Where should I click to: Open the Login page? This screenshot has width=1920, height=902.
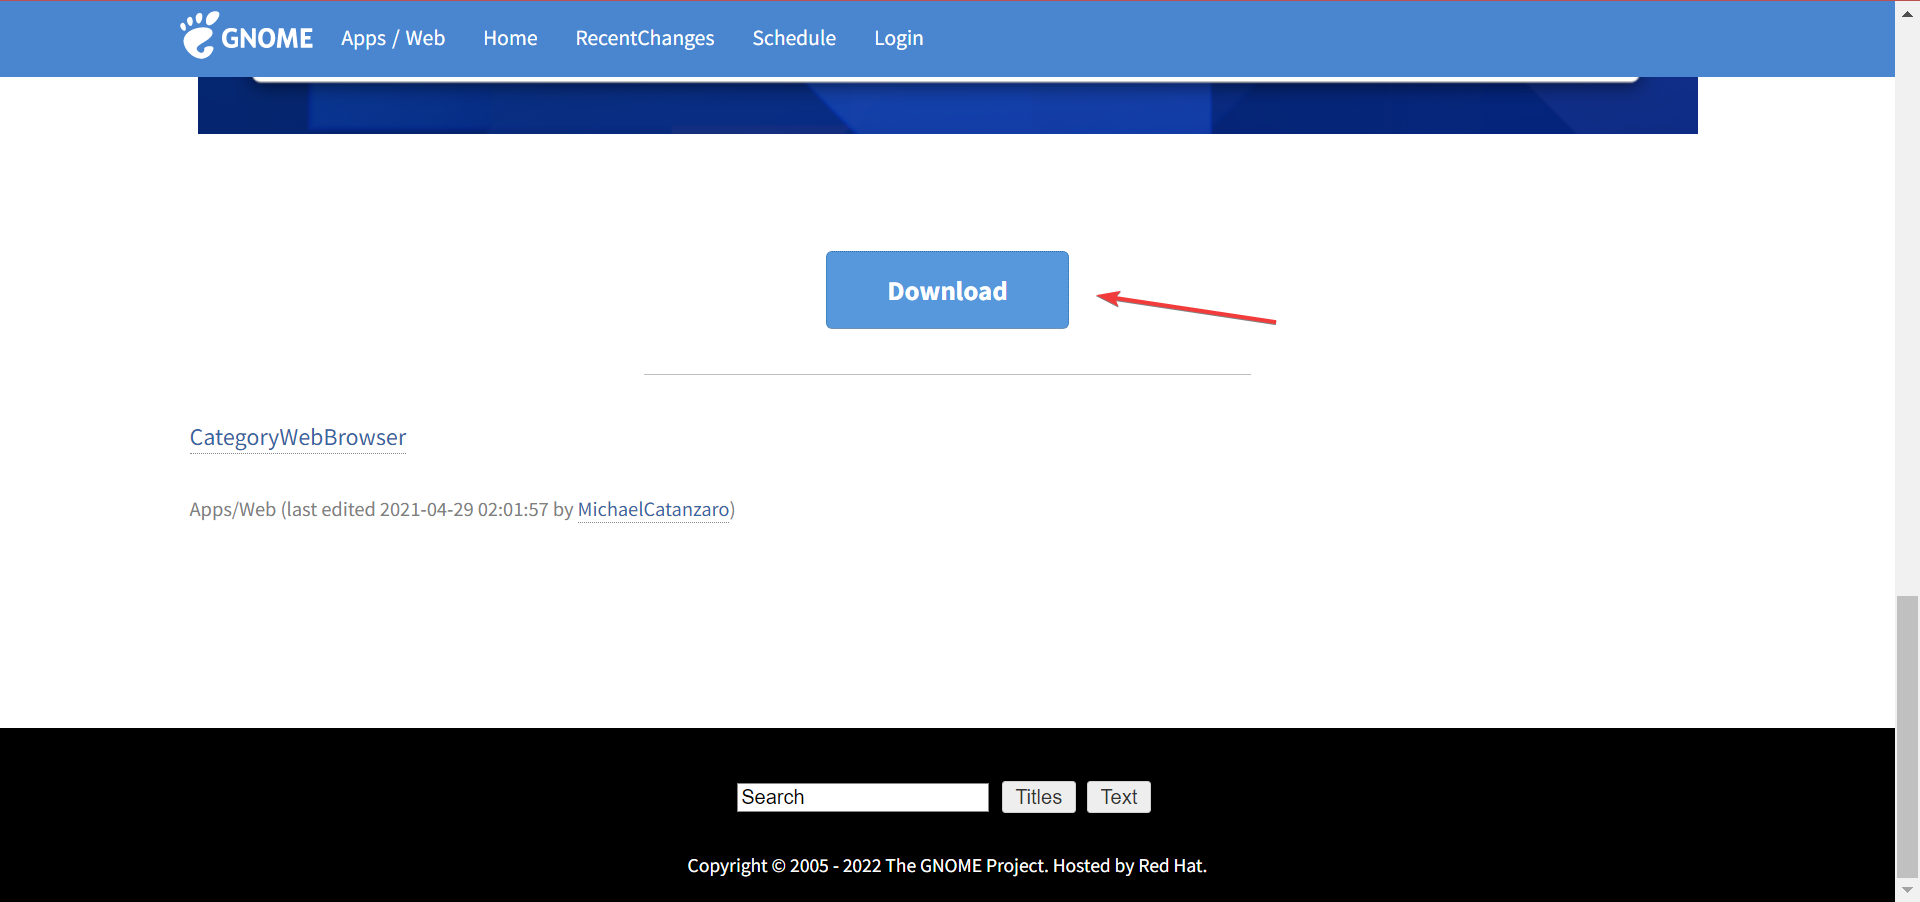898,38
